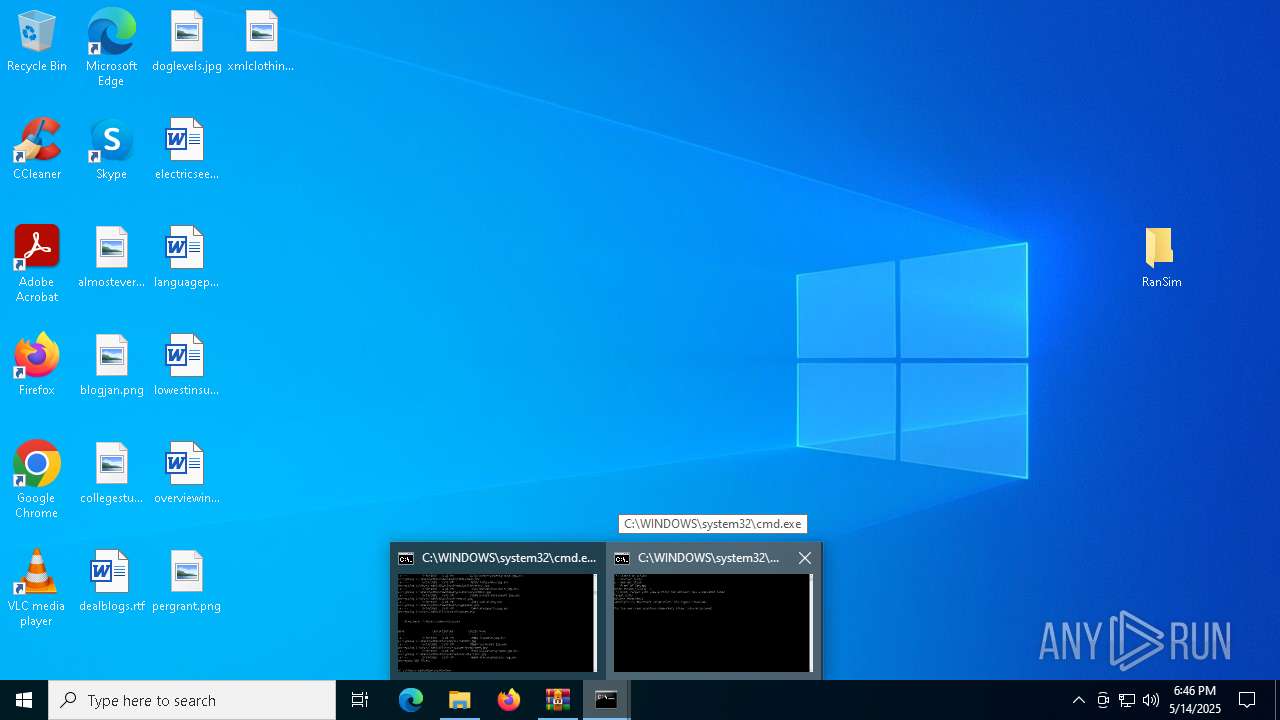1280x720 pixels.
Task: Switch to the second cmd.exe window preview
Action: coord(712,611)
